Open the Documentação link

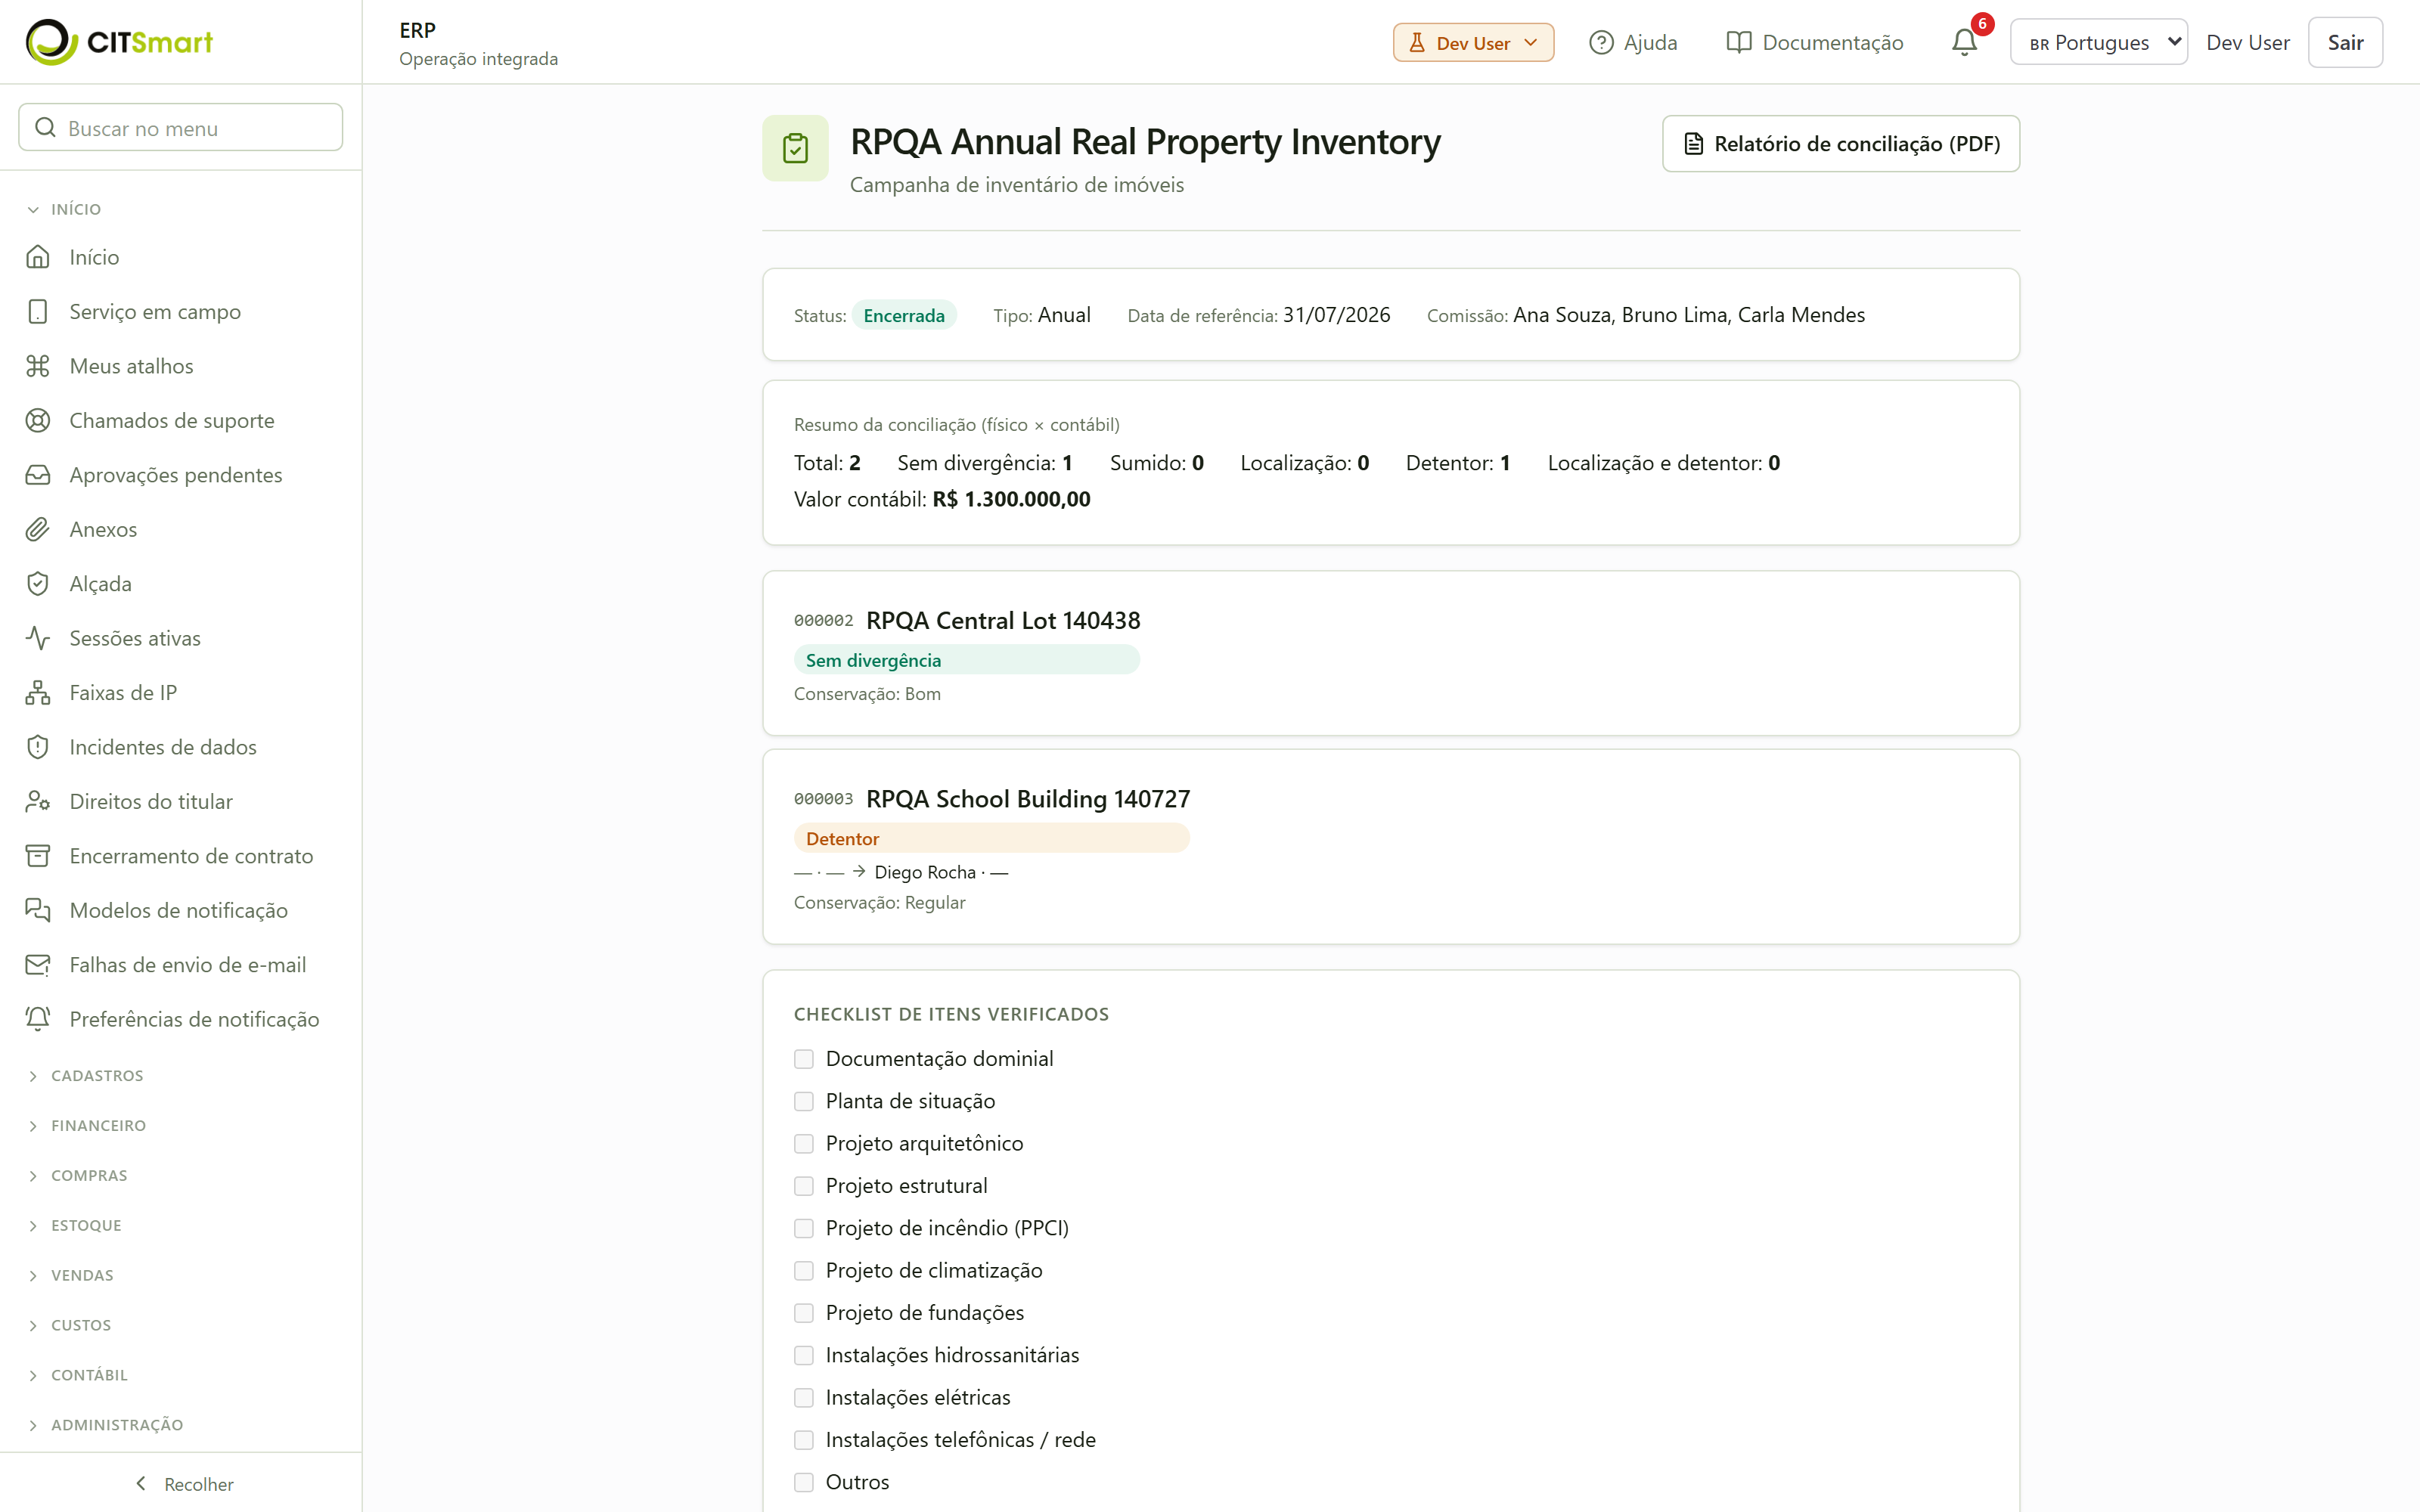[x=1815, y=42]
